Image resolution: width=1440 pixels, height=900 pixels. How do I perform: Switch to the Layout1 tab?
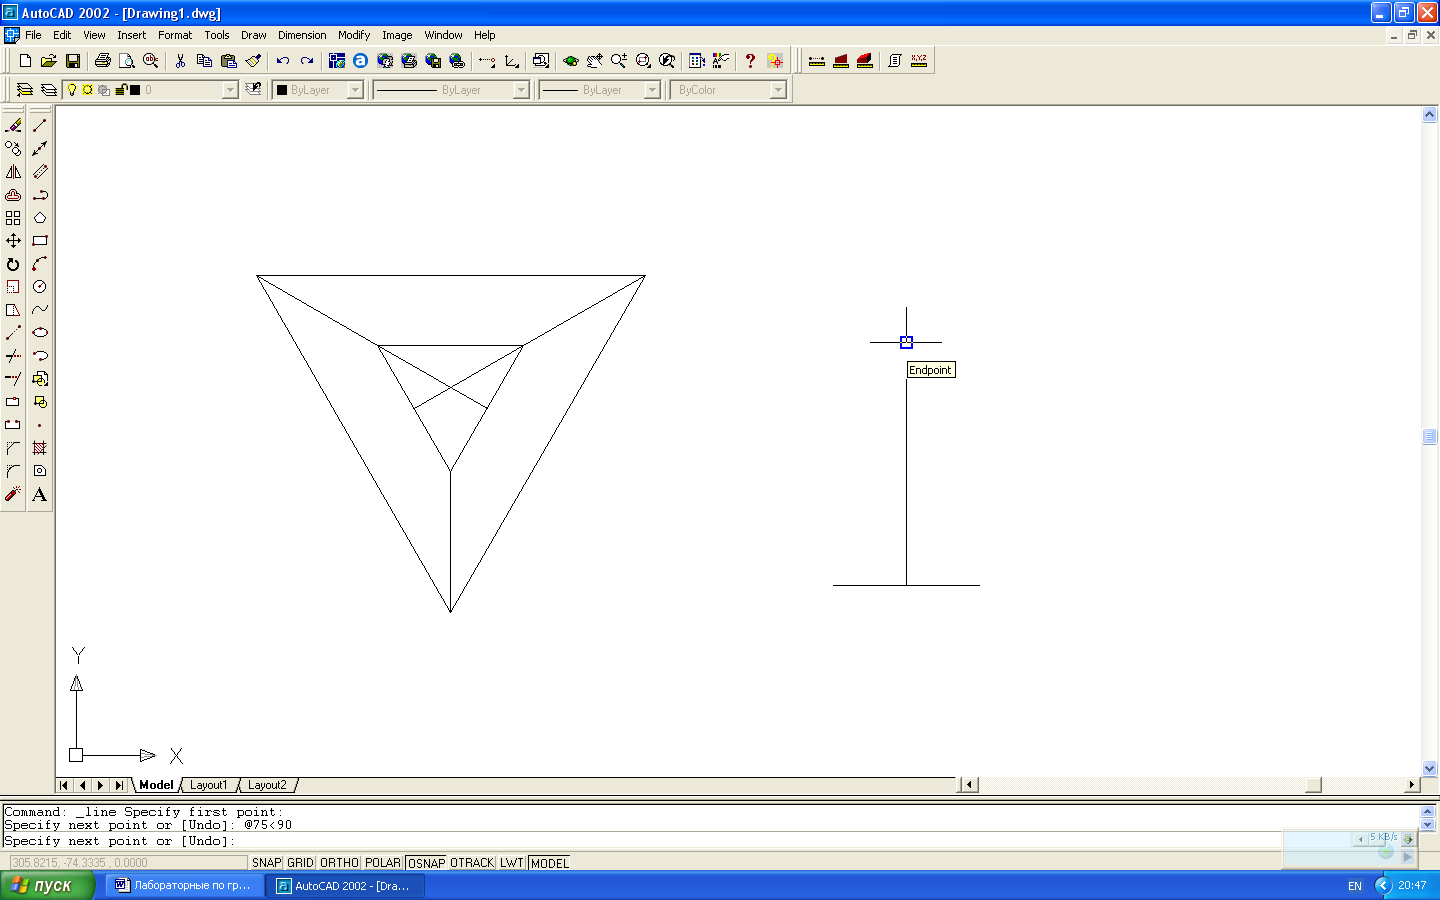click(x=209, y=785)
